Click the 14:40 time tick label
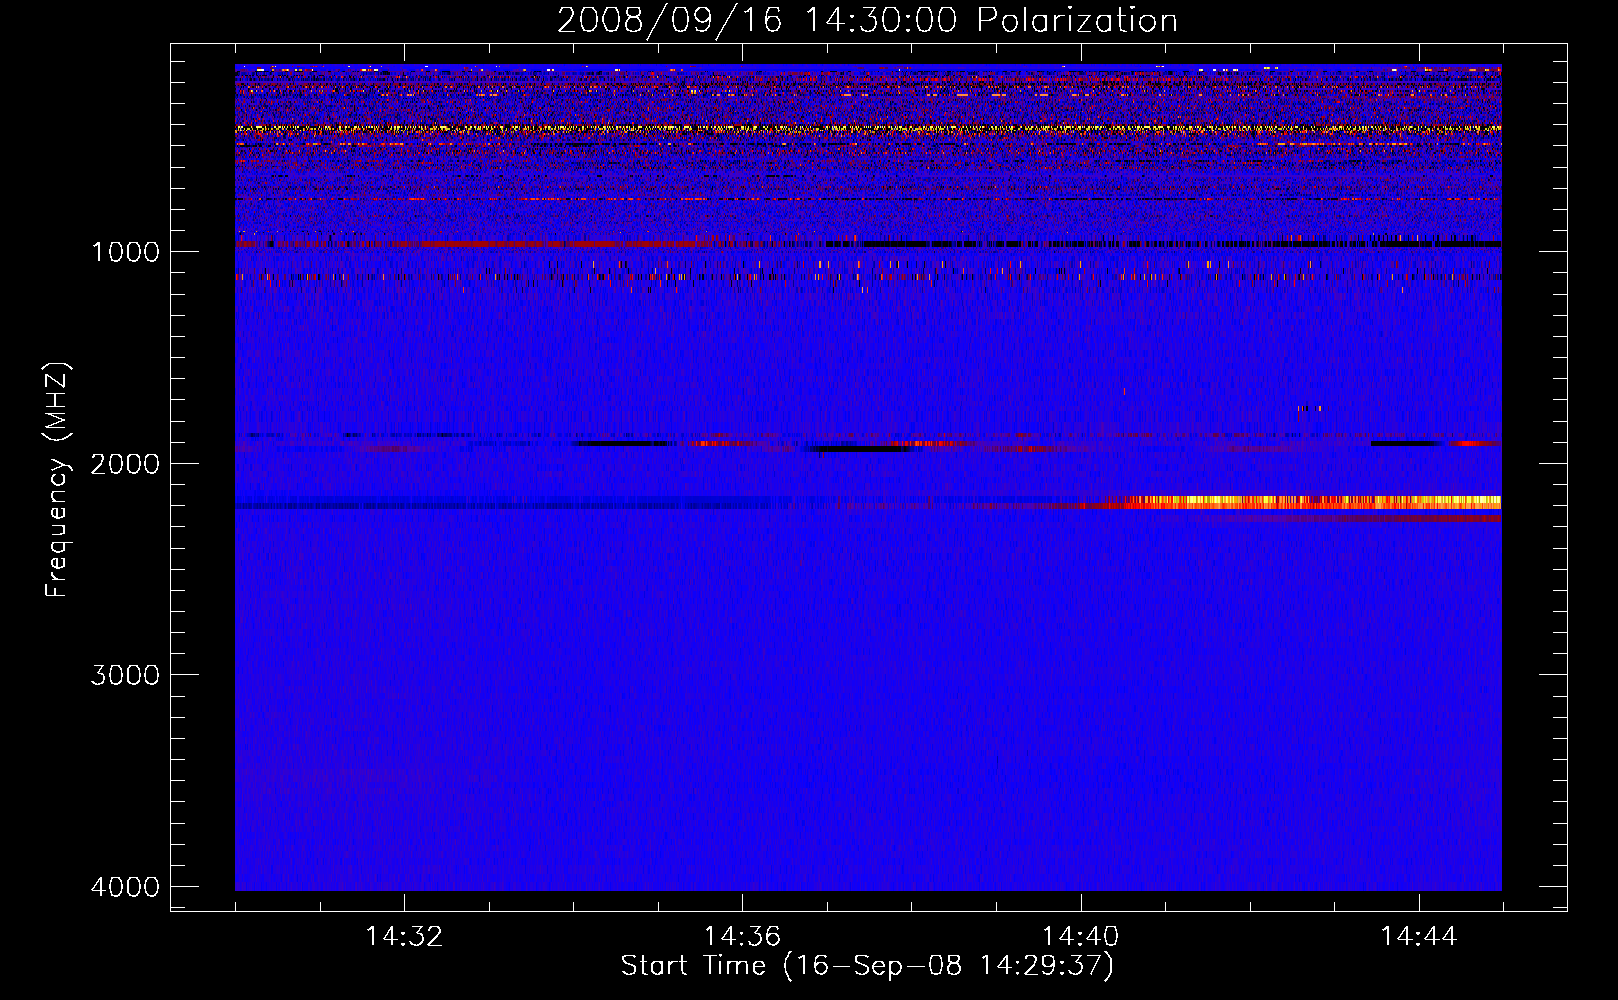 (1080, 937)
